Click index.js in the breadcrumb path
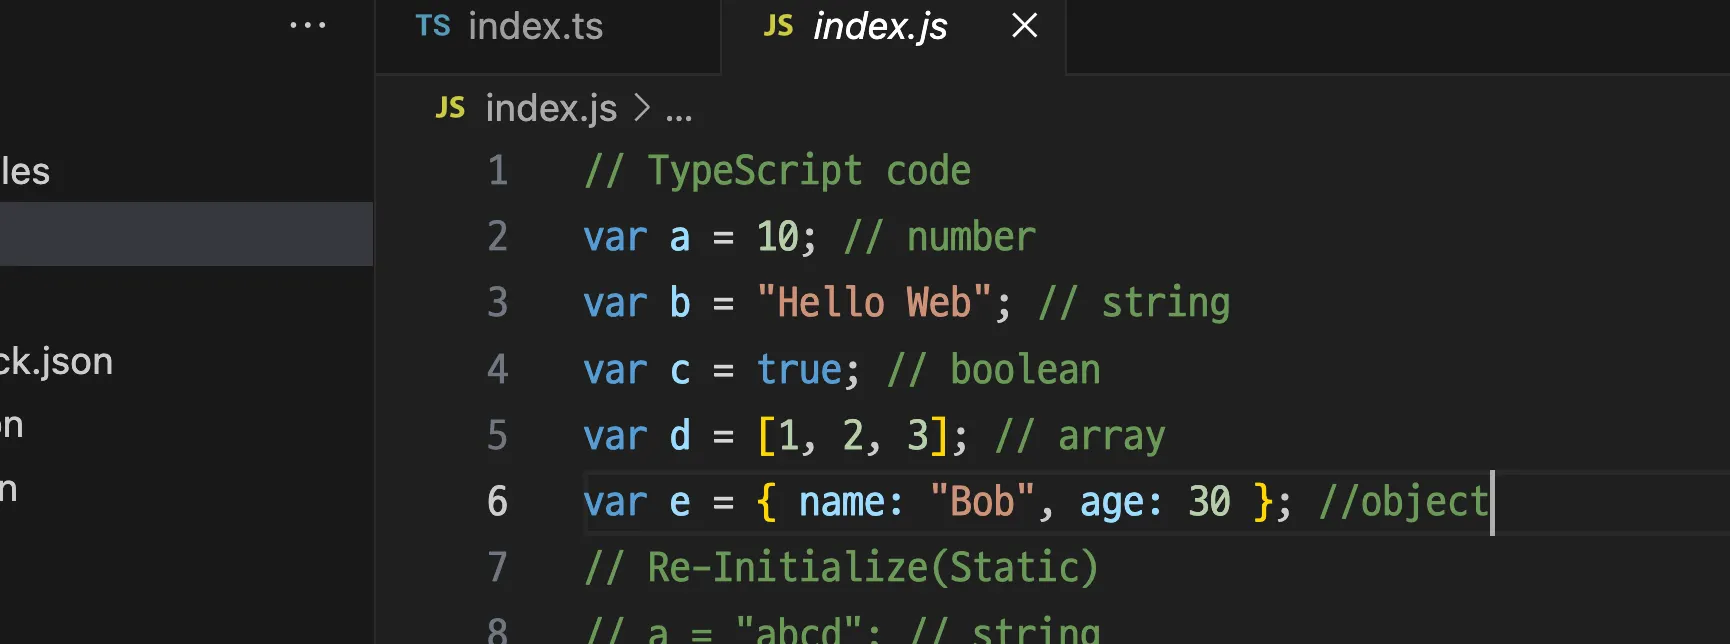The image size is (1730, 644). [551, 108]
